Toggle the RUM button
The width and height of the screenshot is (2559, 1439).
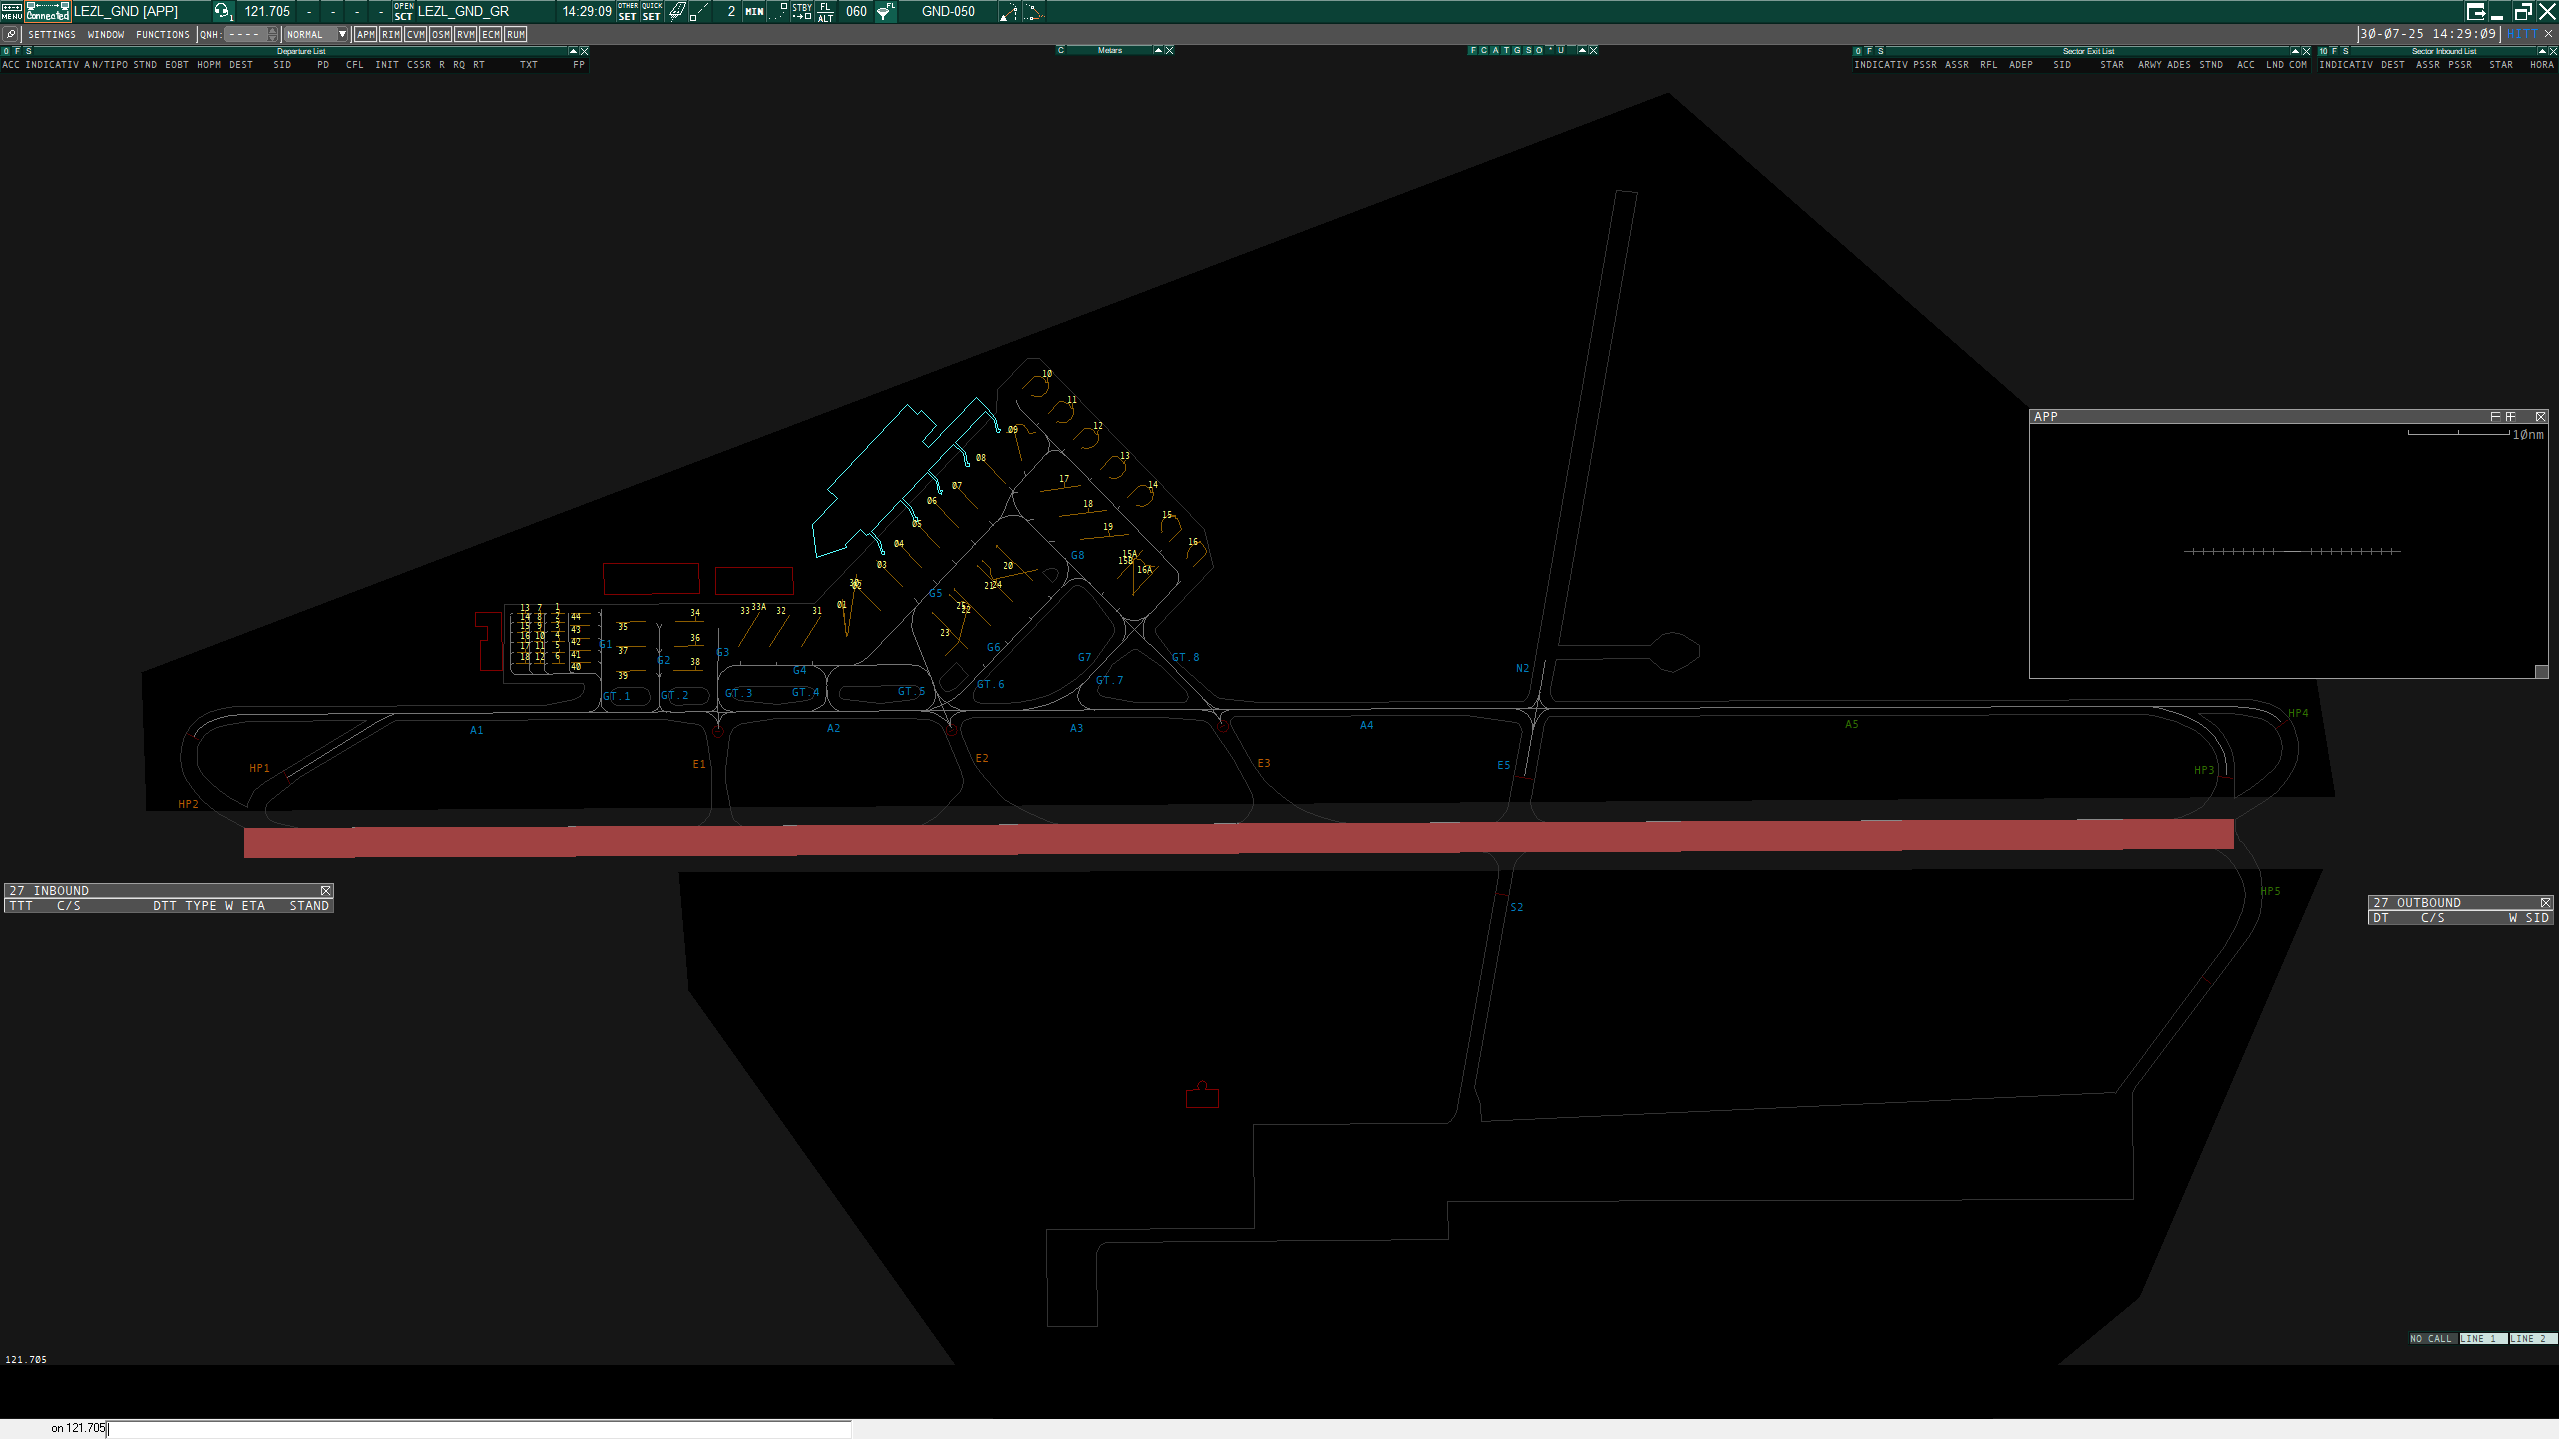point(516,34)
